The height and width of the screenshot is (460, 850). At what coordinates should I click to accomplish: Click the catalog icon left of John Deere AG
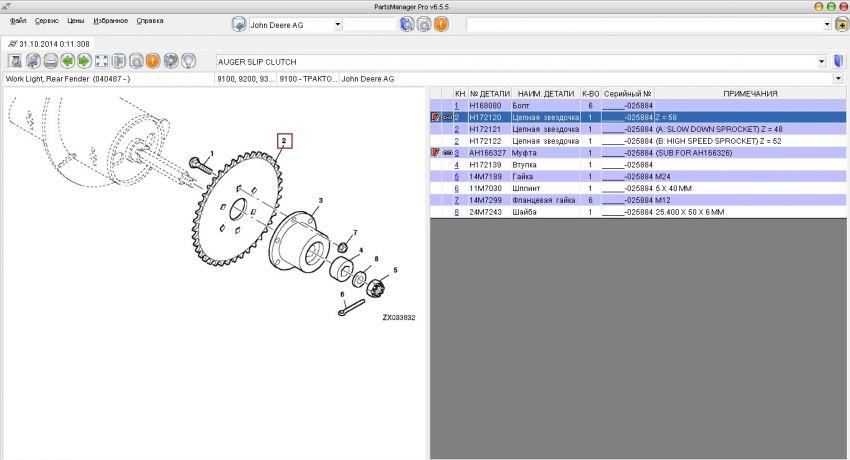tap(239, 24)
